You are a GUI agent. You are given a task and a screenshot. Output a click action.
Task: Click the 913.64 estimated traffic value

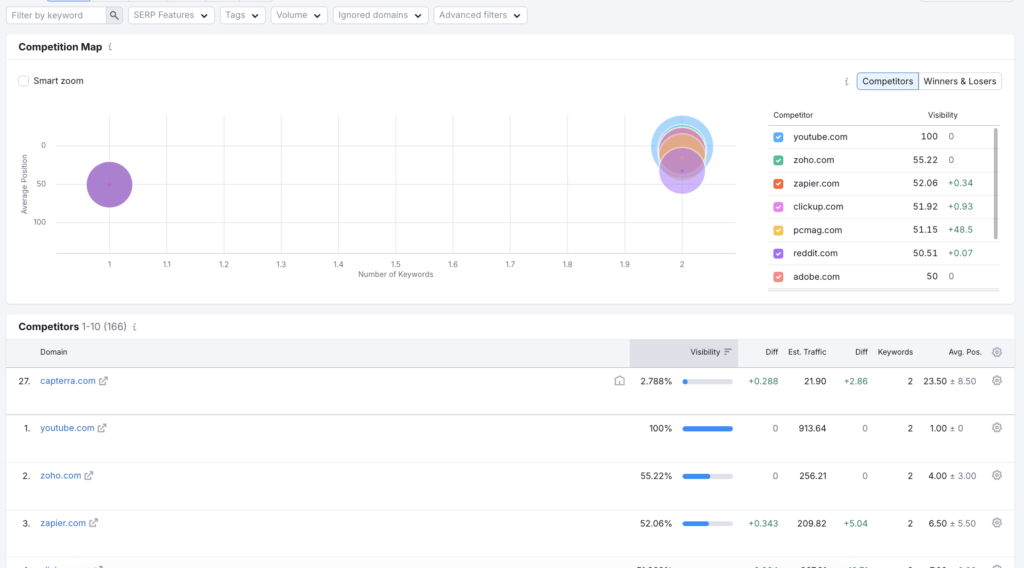pos(812,428)
